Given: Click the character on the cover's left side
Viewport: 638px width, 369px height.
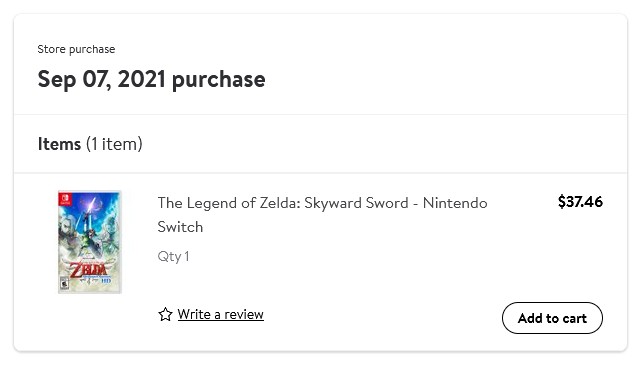Looking at the screenshot, I should pos(68,234).
